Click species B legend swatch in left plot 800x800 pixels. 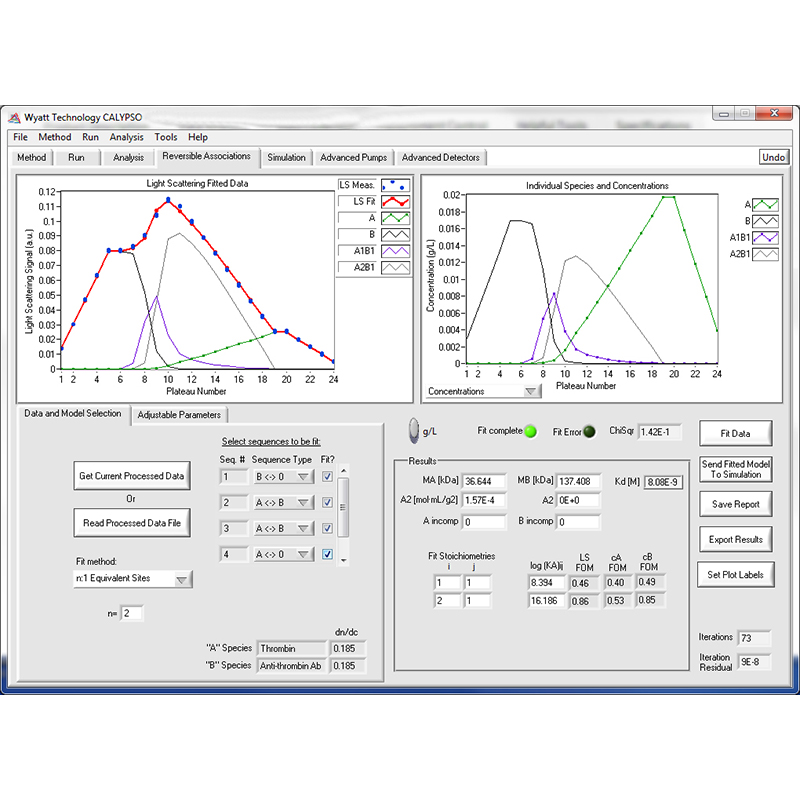[395, 235]
